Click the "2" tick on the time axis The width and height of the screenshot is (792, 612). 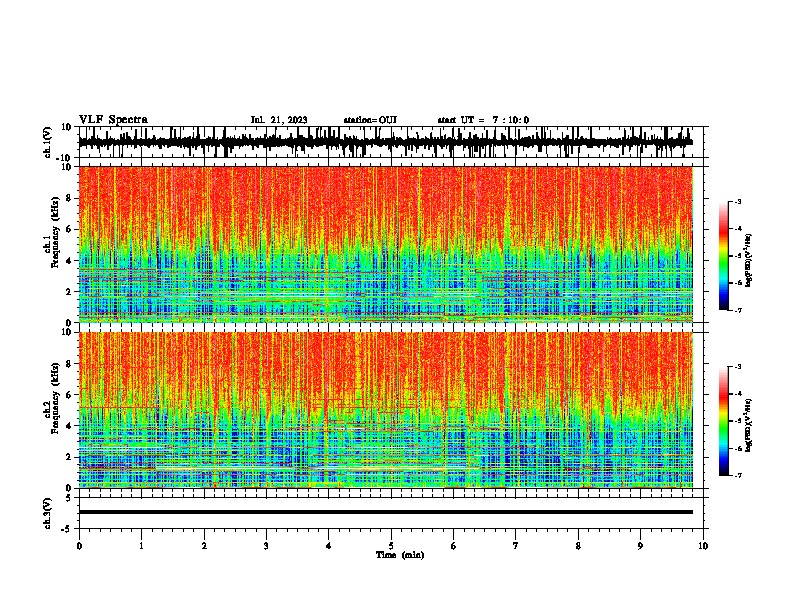[204, 546]
